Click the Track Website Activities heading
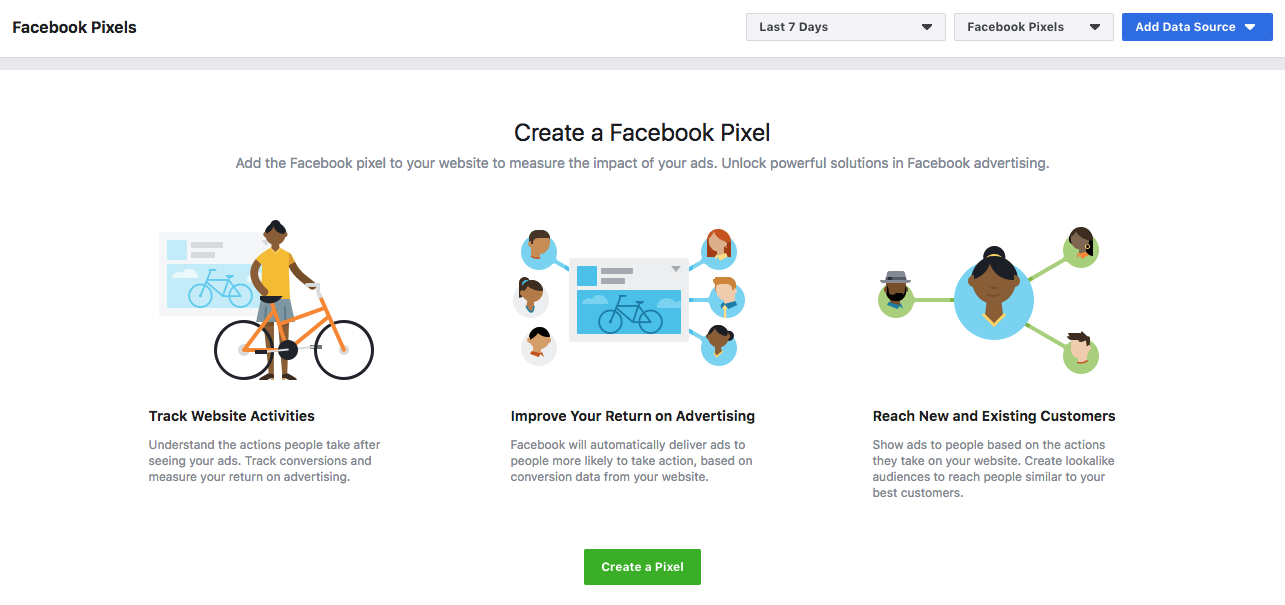Screen dimensions: 1285x605 coord(232,416)
